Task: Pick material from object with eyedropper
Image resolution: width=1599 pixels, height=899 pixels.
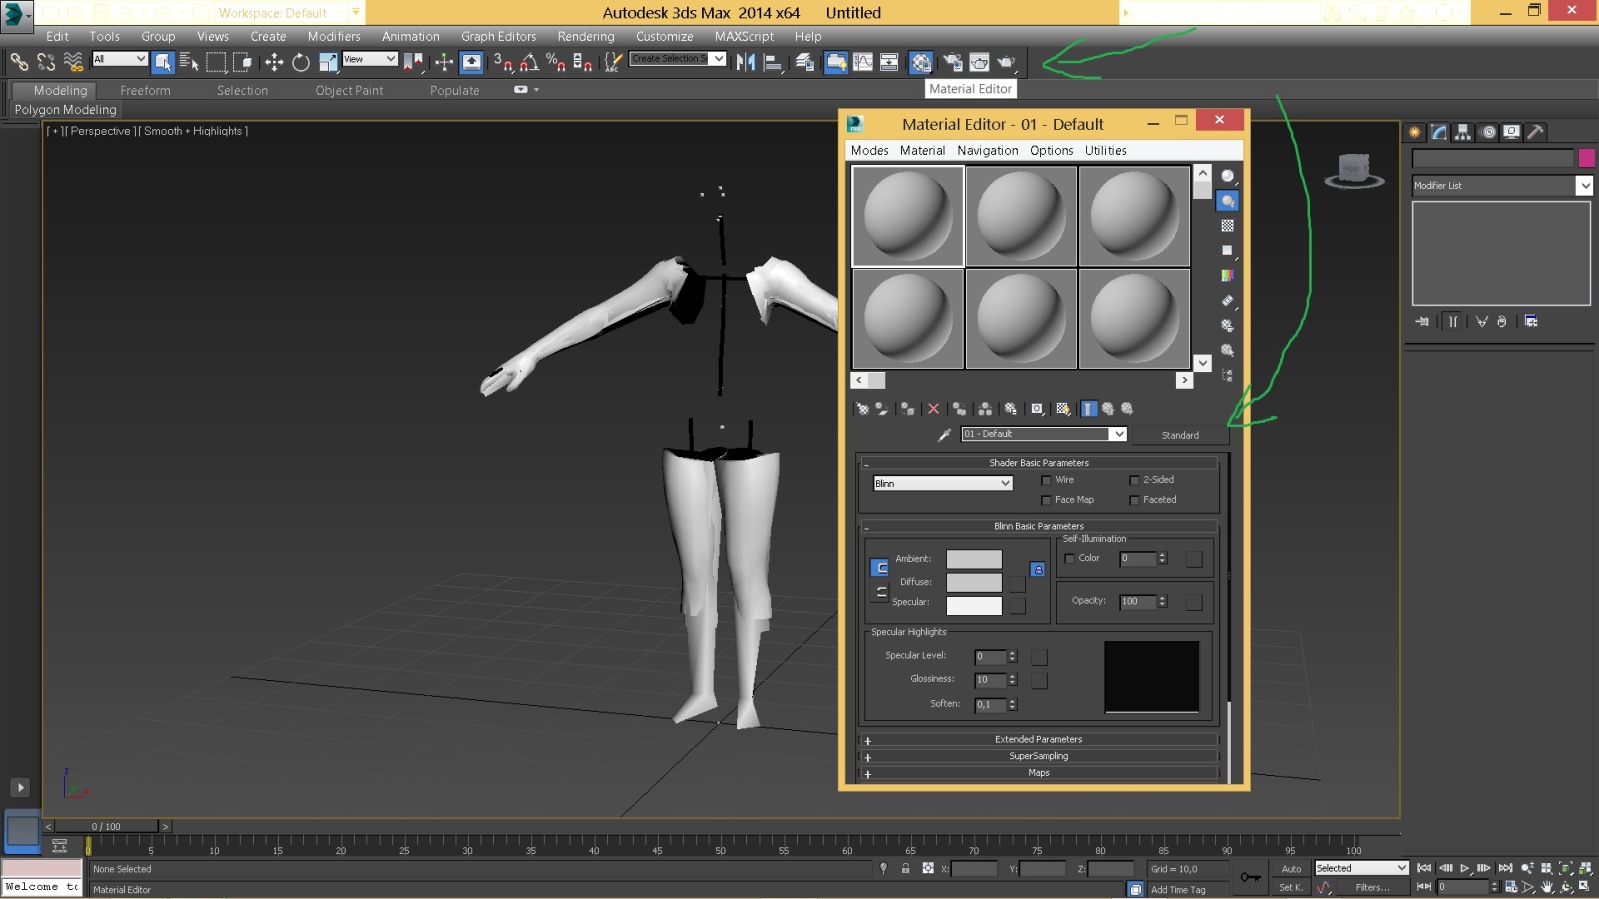Action: tap(943, 435)
